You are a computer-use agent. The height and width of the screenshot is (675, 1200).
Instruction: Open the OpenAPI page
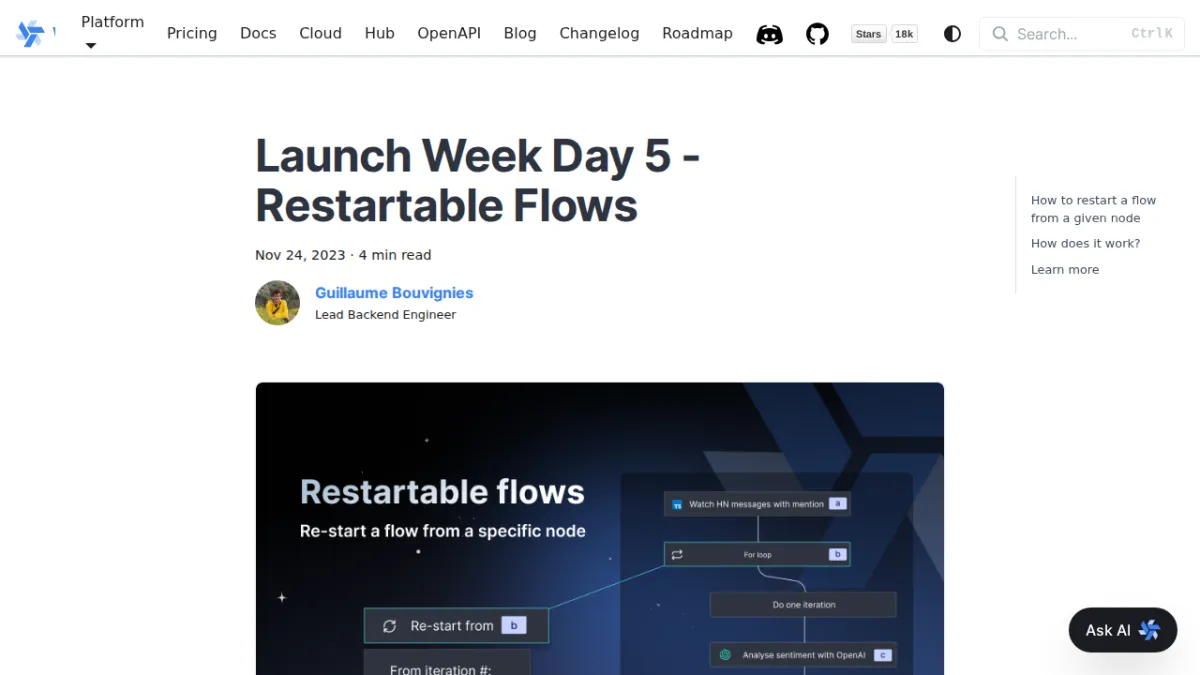point(449,34)
